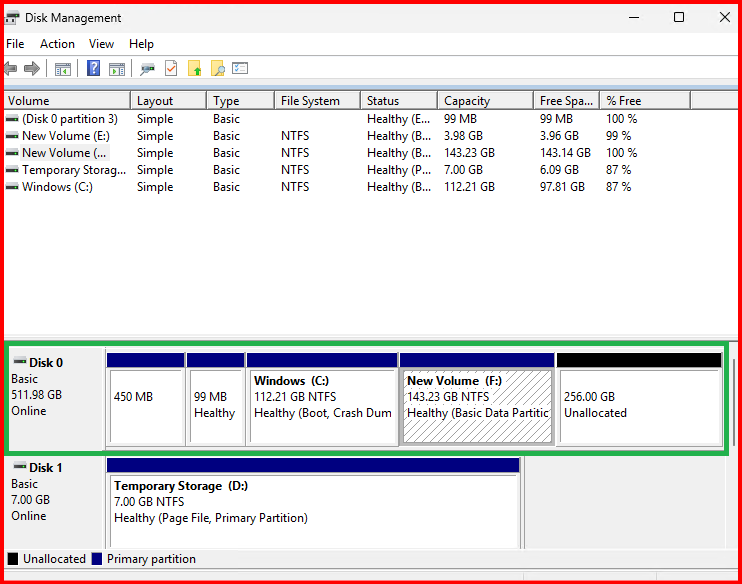Viewport: 742px width, 584px height.
Task: Open Help via the blue question-mark icon
Action: 93,69
